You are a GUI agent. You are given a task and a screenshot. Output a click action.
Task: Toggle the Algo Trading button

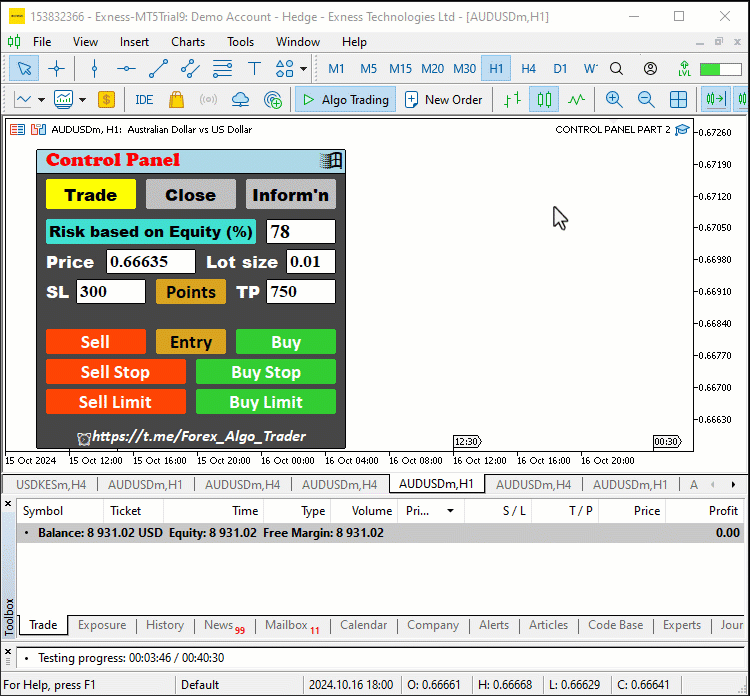pyautogui.click(x=345, y=99)
